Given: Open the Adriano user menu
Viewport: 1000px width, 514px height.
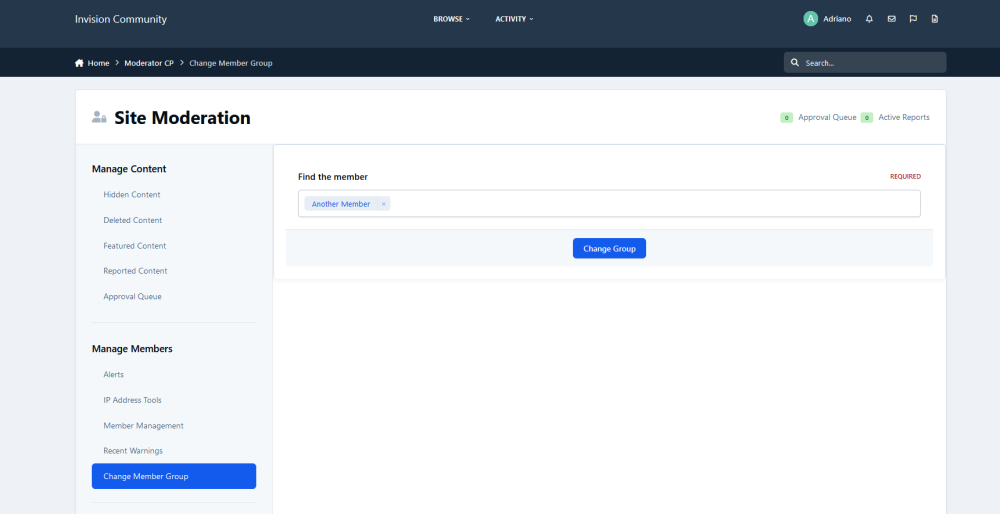Looking at the screenshot, I should (x=837, y=19).
